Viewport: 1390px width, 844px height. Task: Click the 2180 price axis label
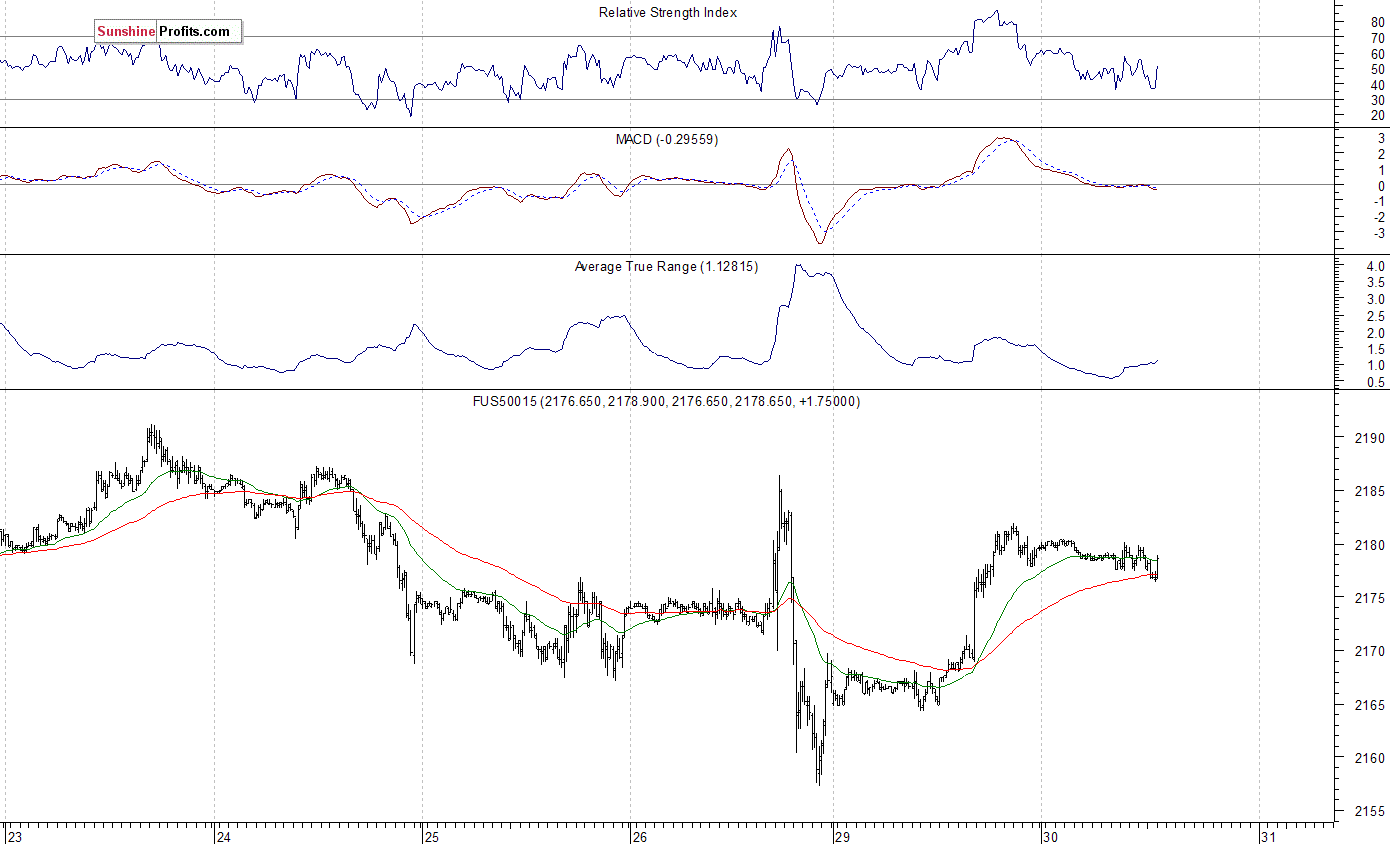[1369, 545]
